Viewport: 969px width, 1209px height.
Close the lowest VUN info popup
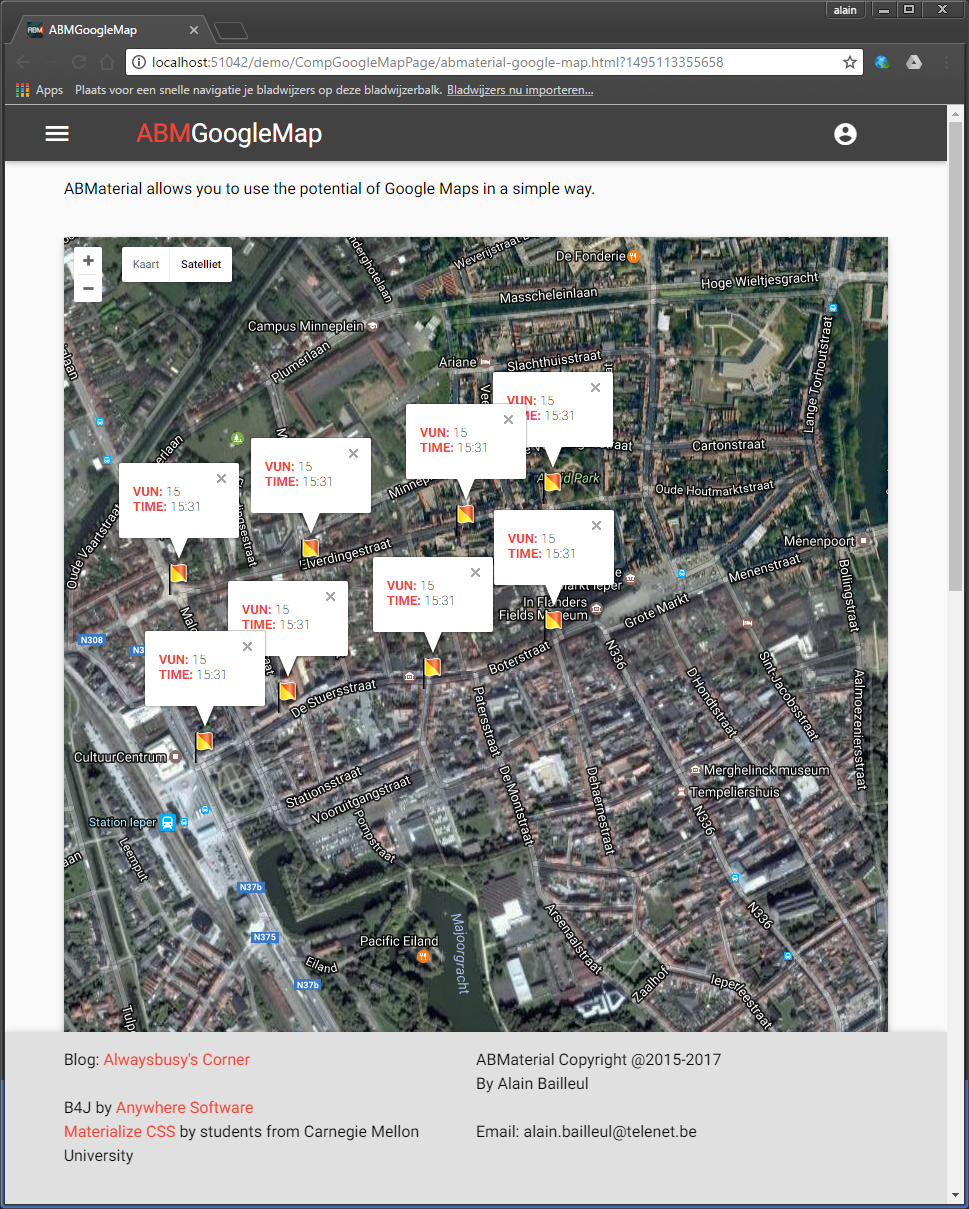pyautogui.click(x=247, y=646)
